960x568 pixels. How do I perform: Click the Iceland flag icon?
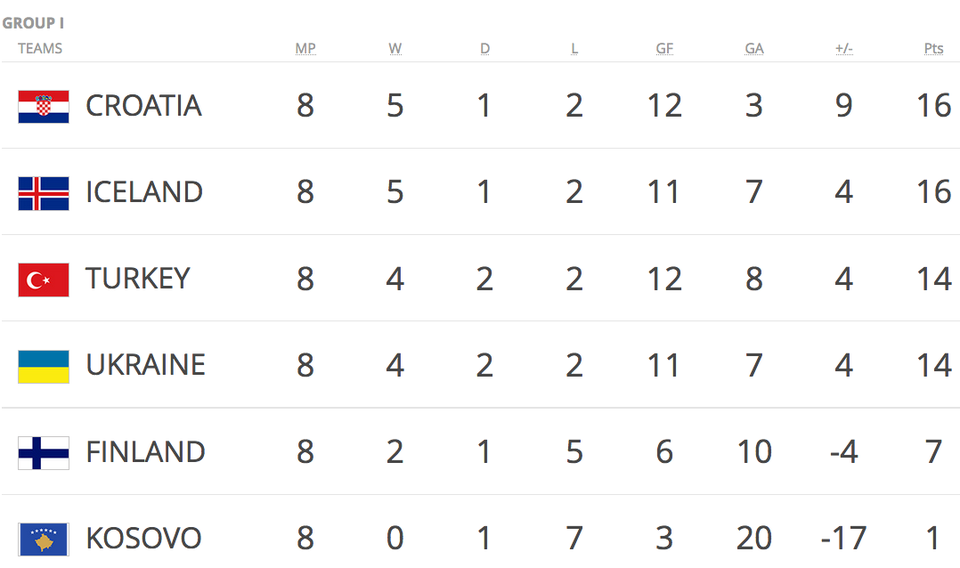(43, 193)
